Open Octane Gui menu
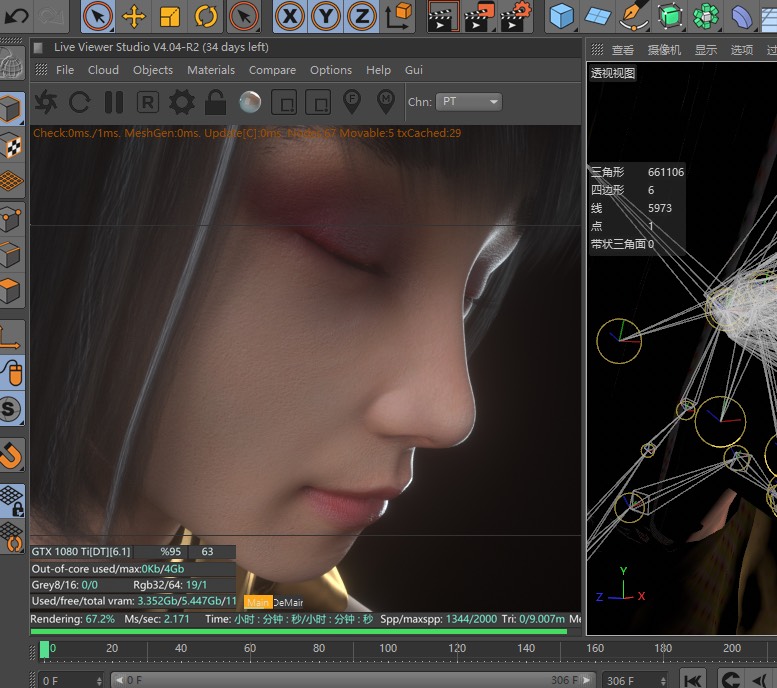This screenshot has width=777, height=688. [x=413, y=70]
